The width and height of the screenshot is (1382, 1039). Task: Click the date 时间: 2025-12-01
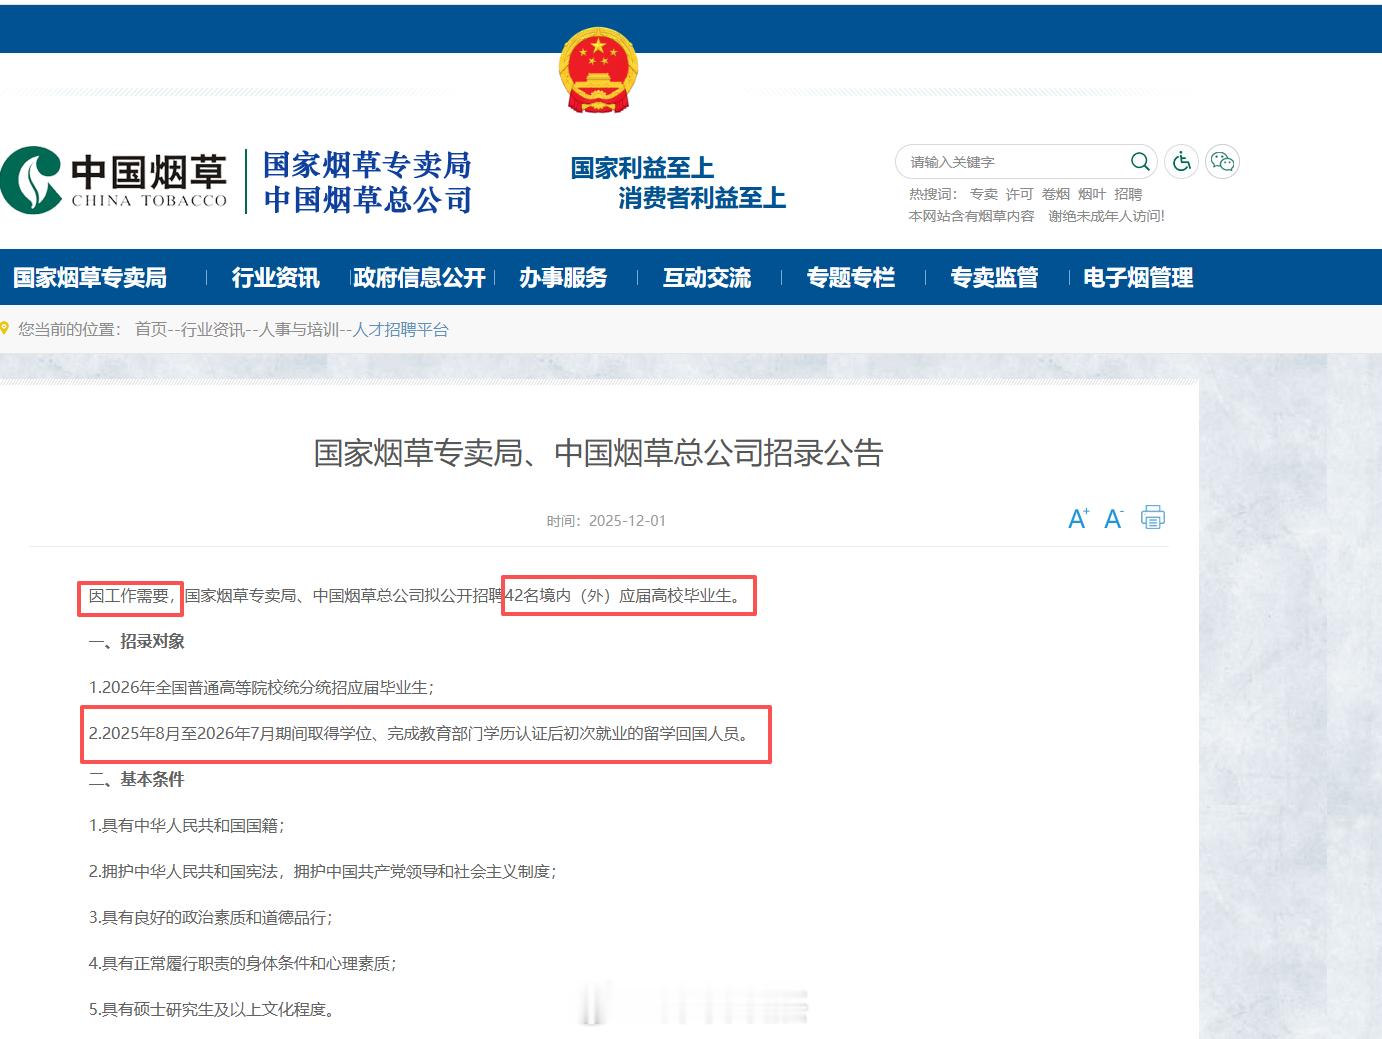click(x=606, y=521)
